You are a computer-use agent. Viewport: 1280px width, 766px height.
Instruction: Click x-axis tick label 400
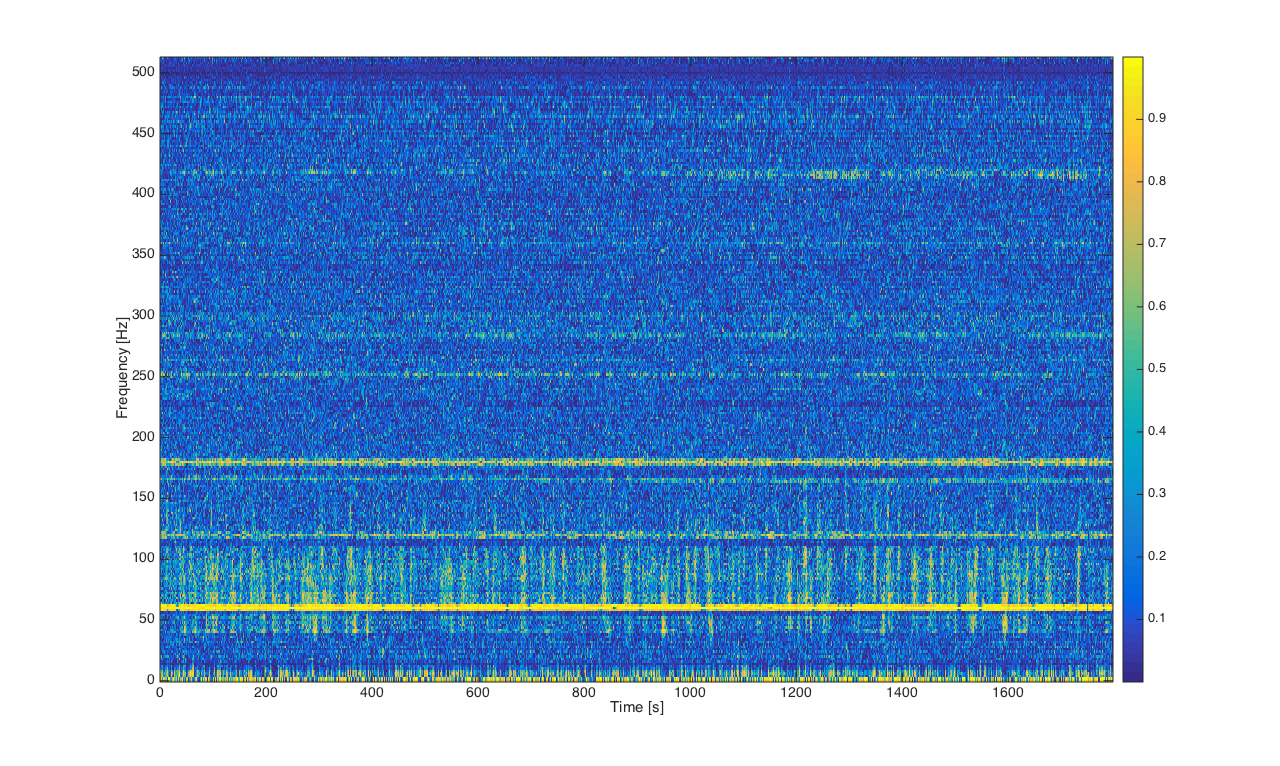click(x=372, y=693)
